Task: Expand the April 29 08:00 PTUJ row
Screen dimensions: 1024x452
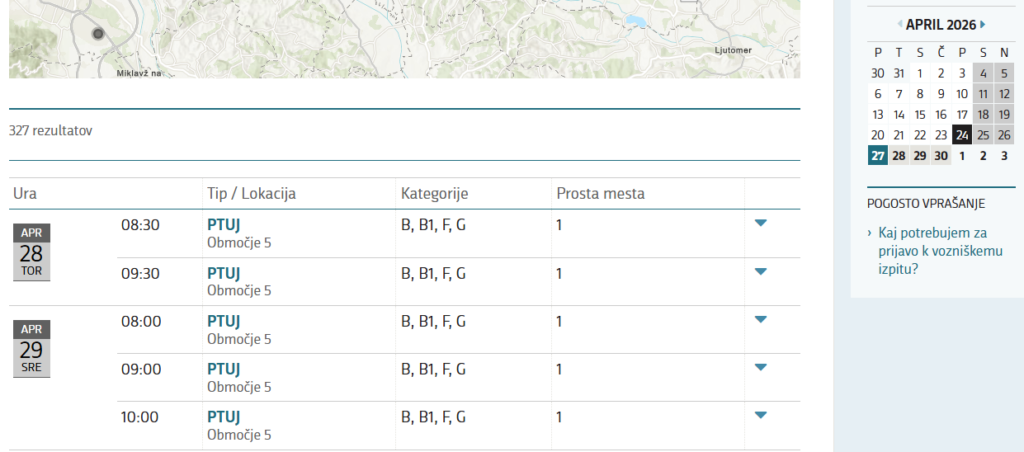Action: [x=760, y=319]
